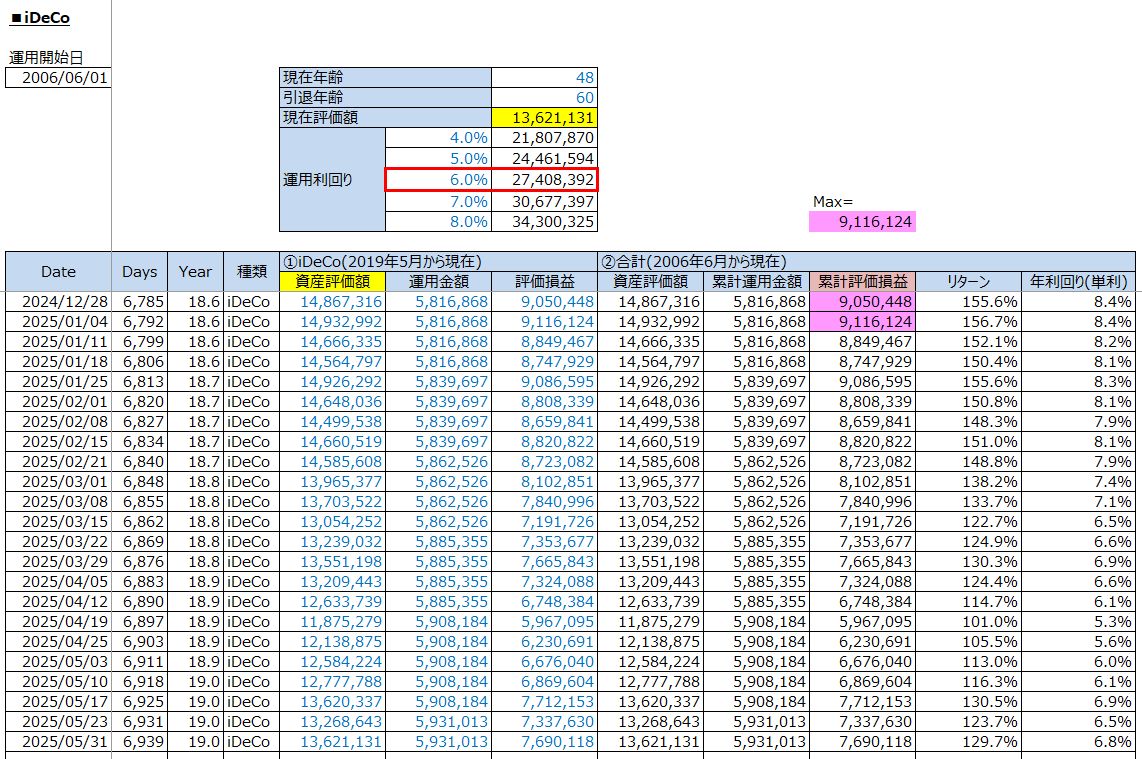Select the 種類 column header
This screenshot has width=1142, height=759.
pos(249,271)
